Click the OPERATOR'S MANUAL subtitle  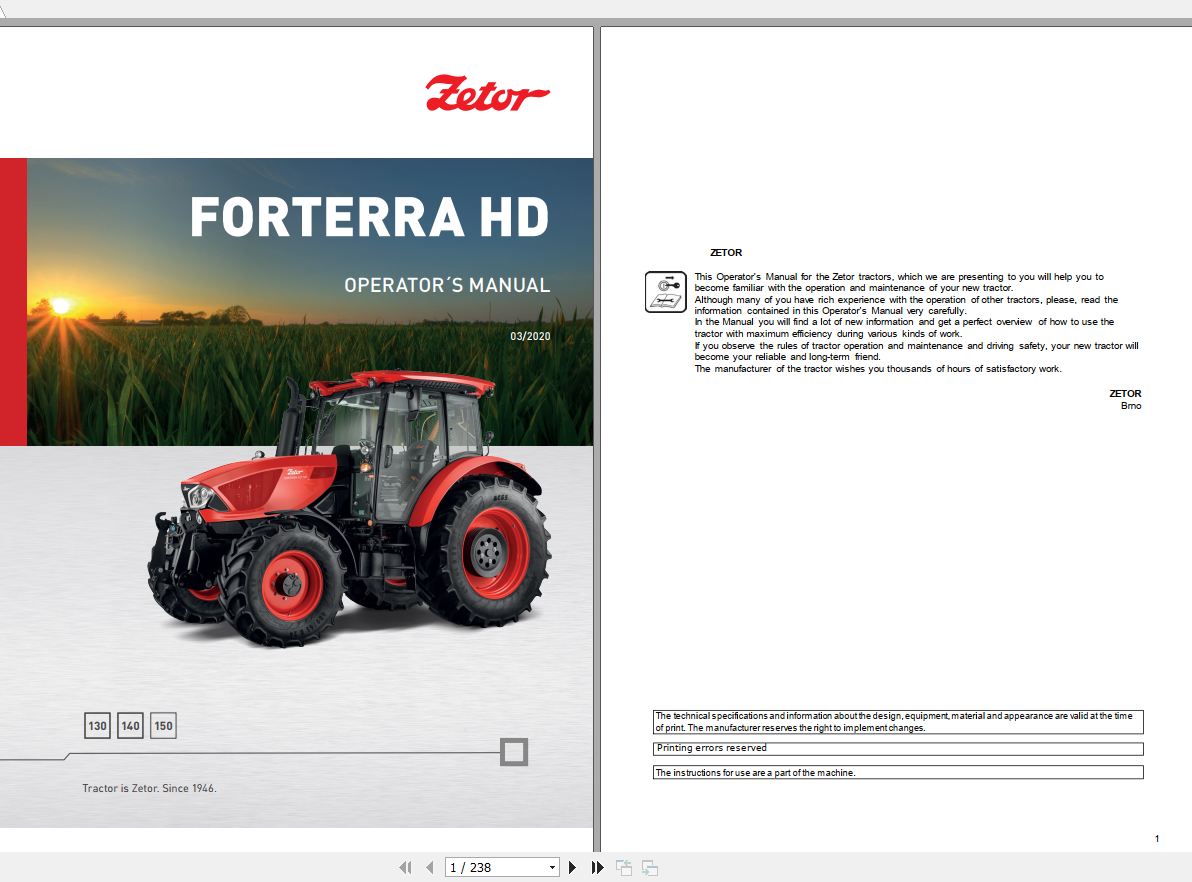coord(447,285)
